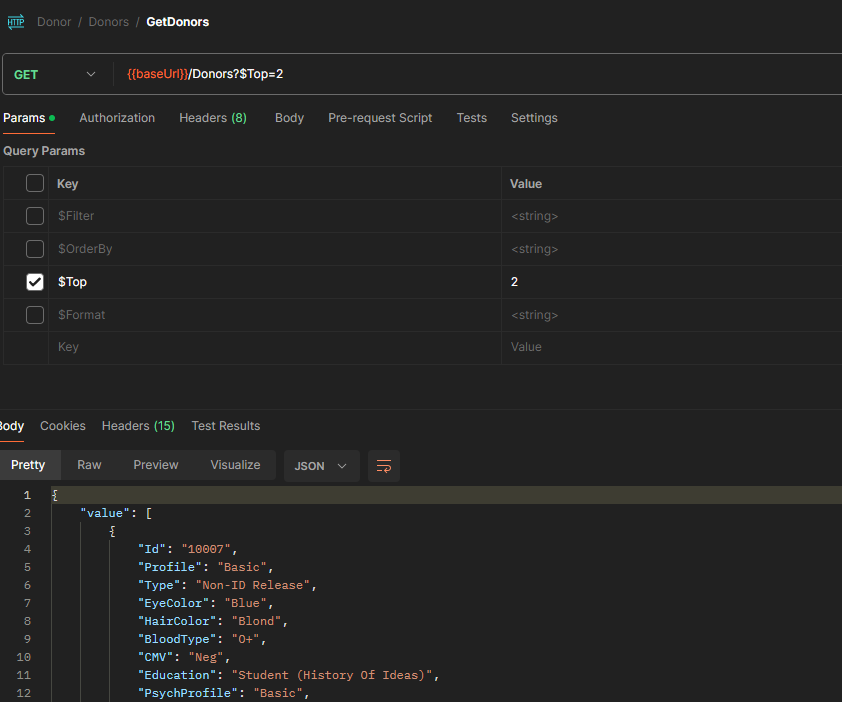
Task: Open the Pre-request Script tab
Action: tap(380, 118)
